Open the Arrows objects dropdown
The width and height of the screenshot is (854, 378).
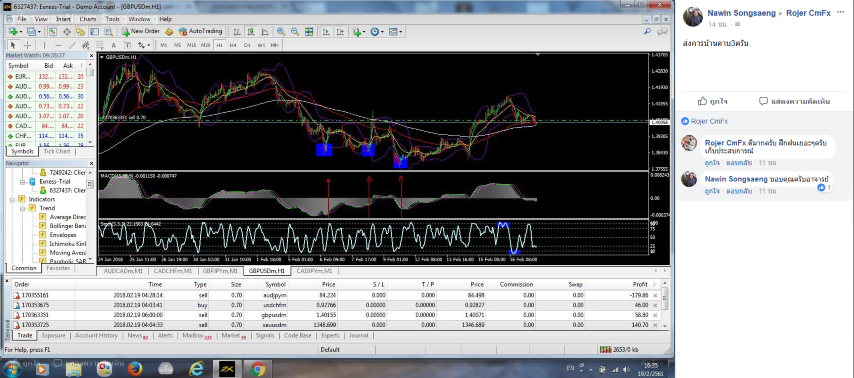pos(144,45)
